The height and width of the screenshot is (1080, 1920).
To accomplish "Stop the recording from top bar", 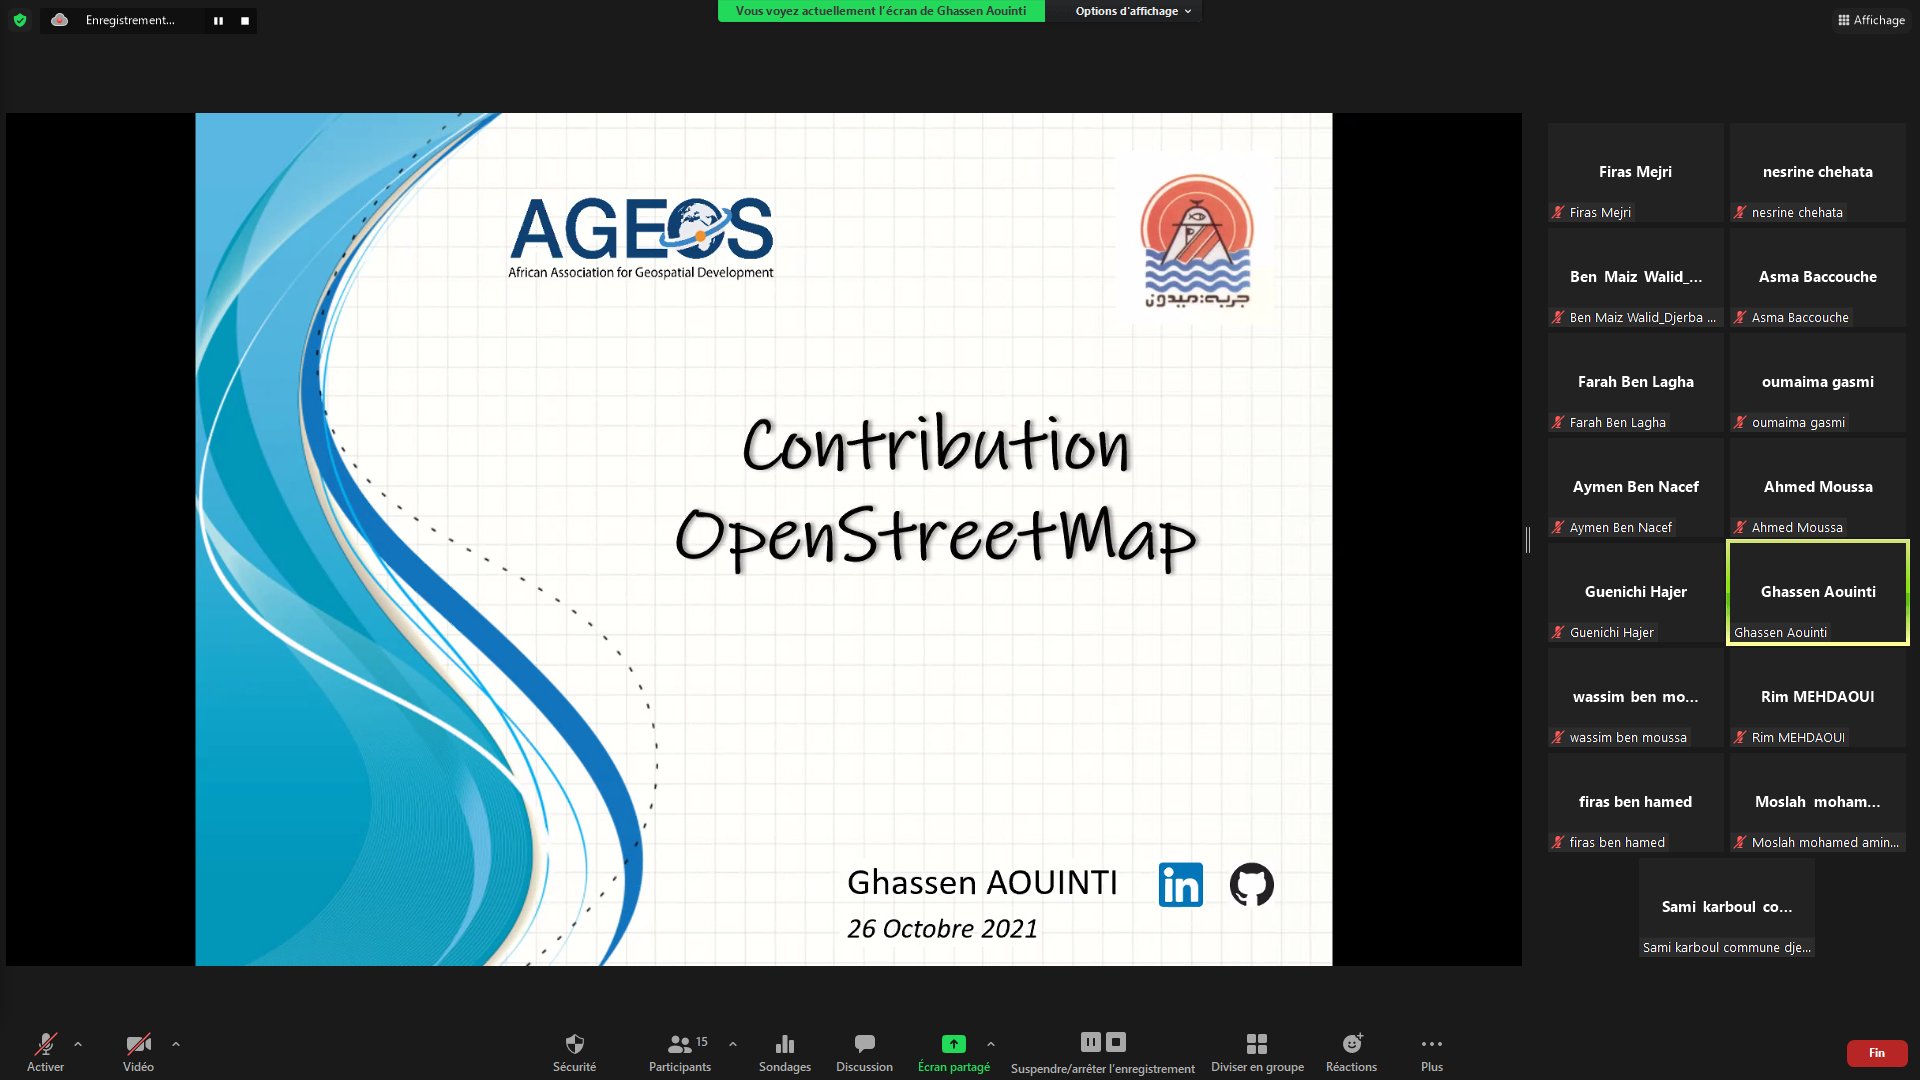I will click(245, 20).
